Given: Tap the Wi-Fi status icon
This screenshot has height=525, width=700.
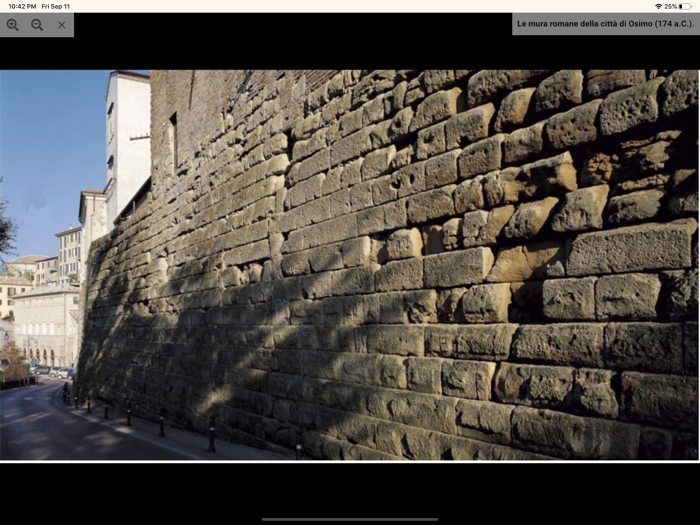Looking at the screenshot, I should 658,6.
